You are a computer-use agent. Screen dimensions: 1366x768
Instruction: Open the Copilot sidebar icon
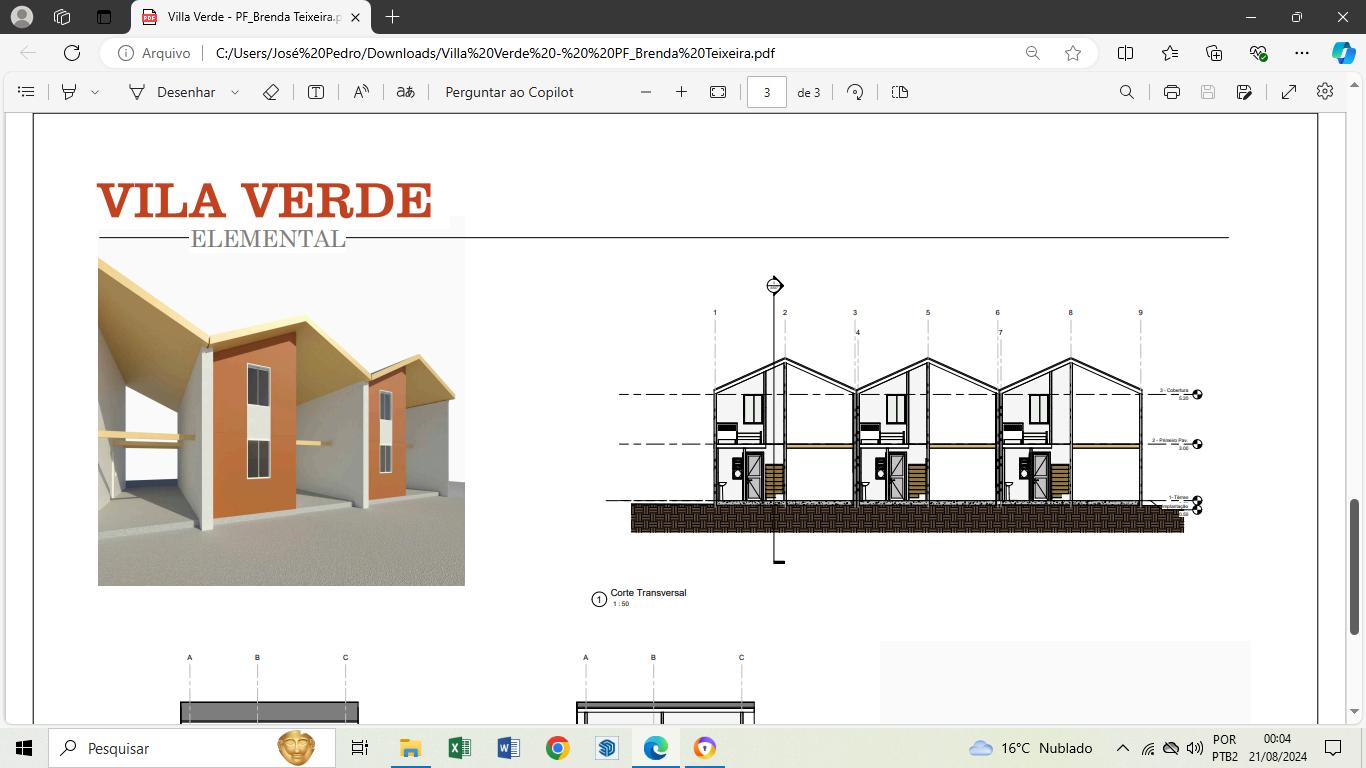point(1343,53)
